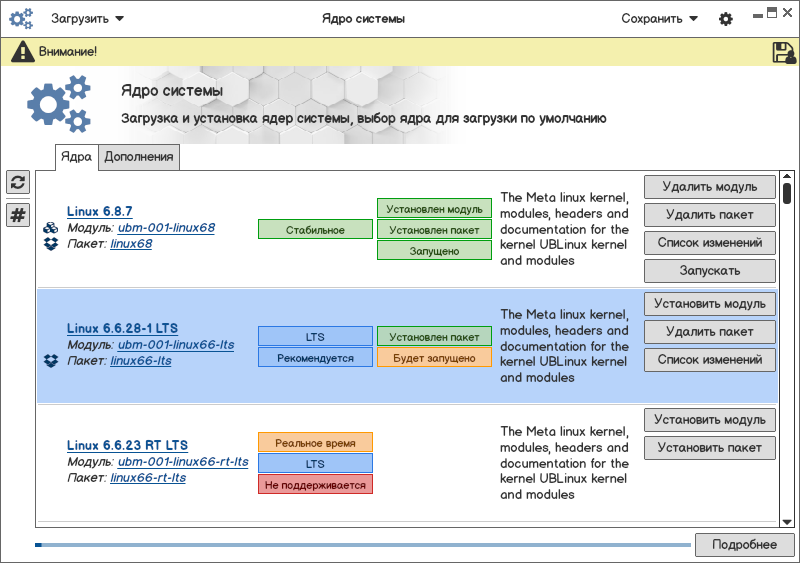This screenshot has height=563, width=800.
Task: Click the Подробнее button
Action: click(x=744, y=545)
